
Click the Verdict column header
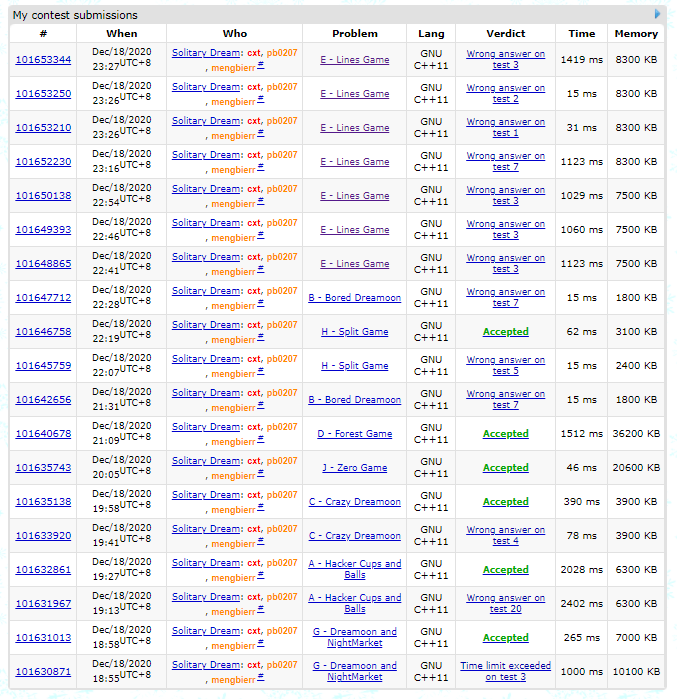505,33
